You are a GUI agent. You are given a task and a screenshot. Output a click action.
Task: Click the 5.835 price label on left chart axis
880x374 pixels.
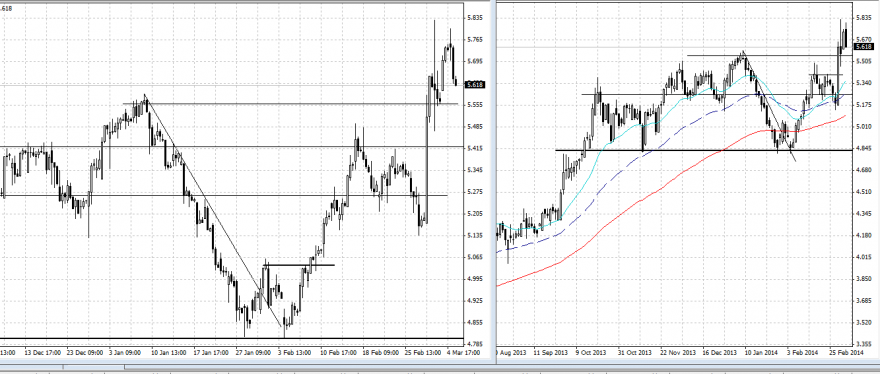[x=475, y=18]
